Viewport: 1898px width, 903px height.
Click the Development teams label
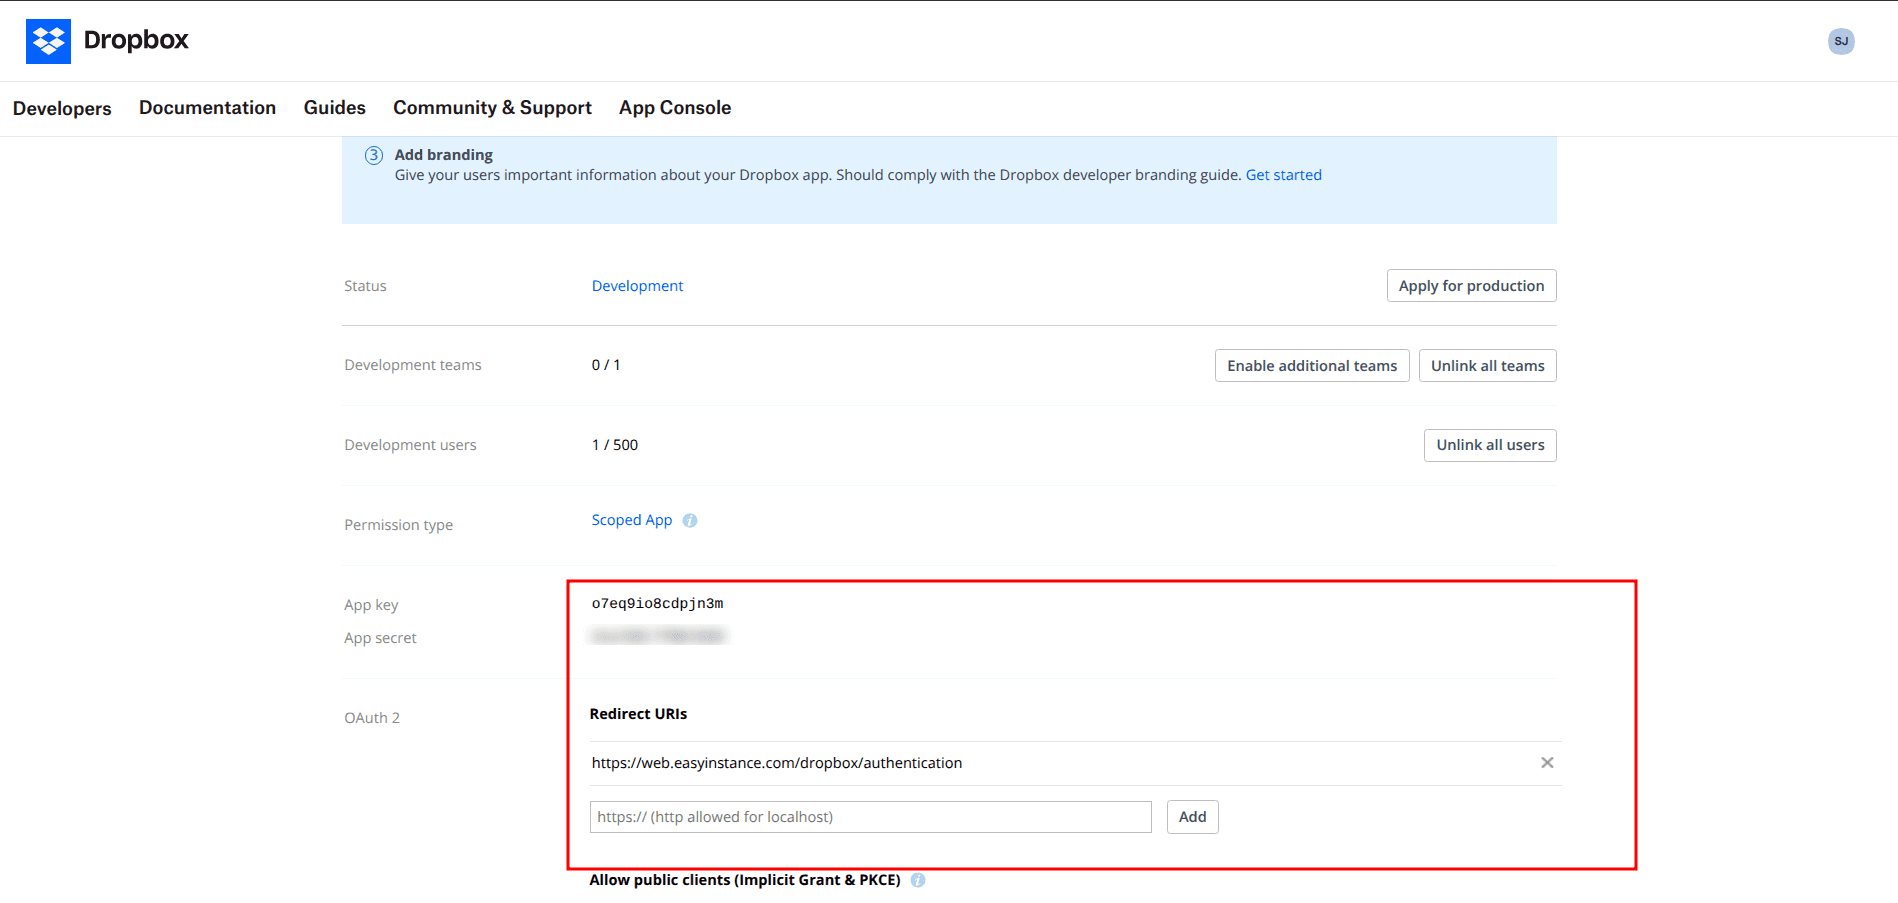[413, 365]
